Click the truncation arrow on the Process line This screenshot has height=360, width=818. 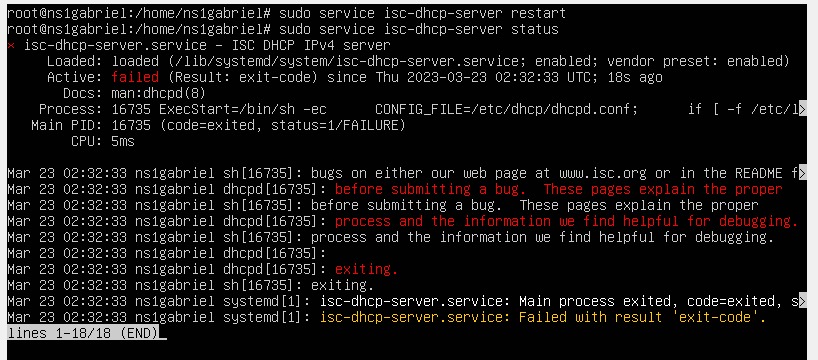click(x=802, y=110)
